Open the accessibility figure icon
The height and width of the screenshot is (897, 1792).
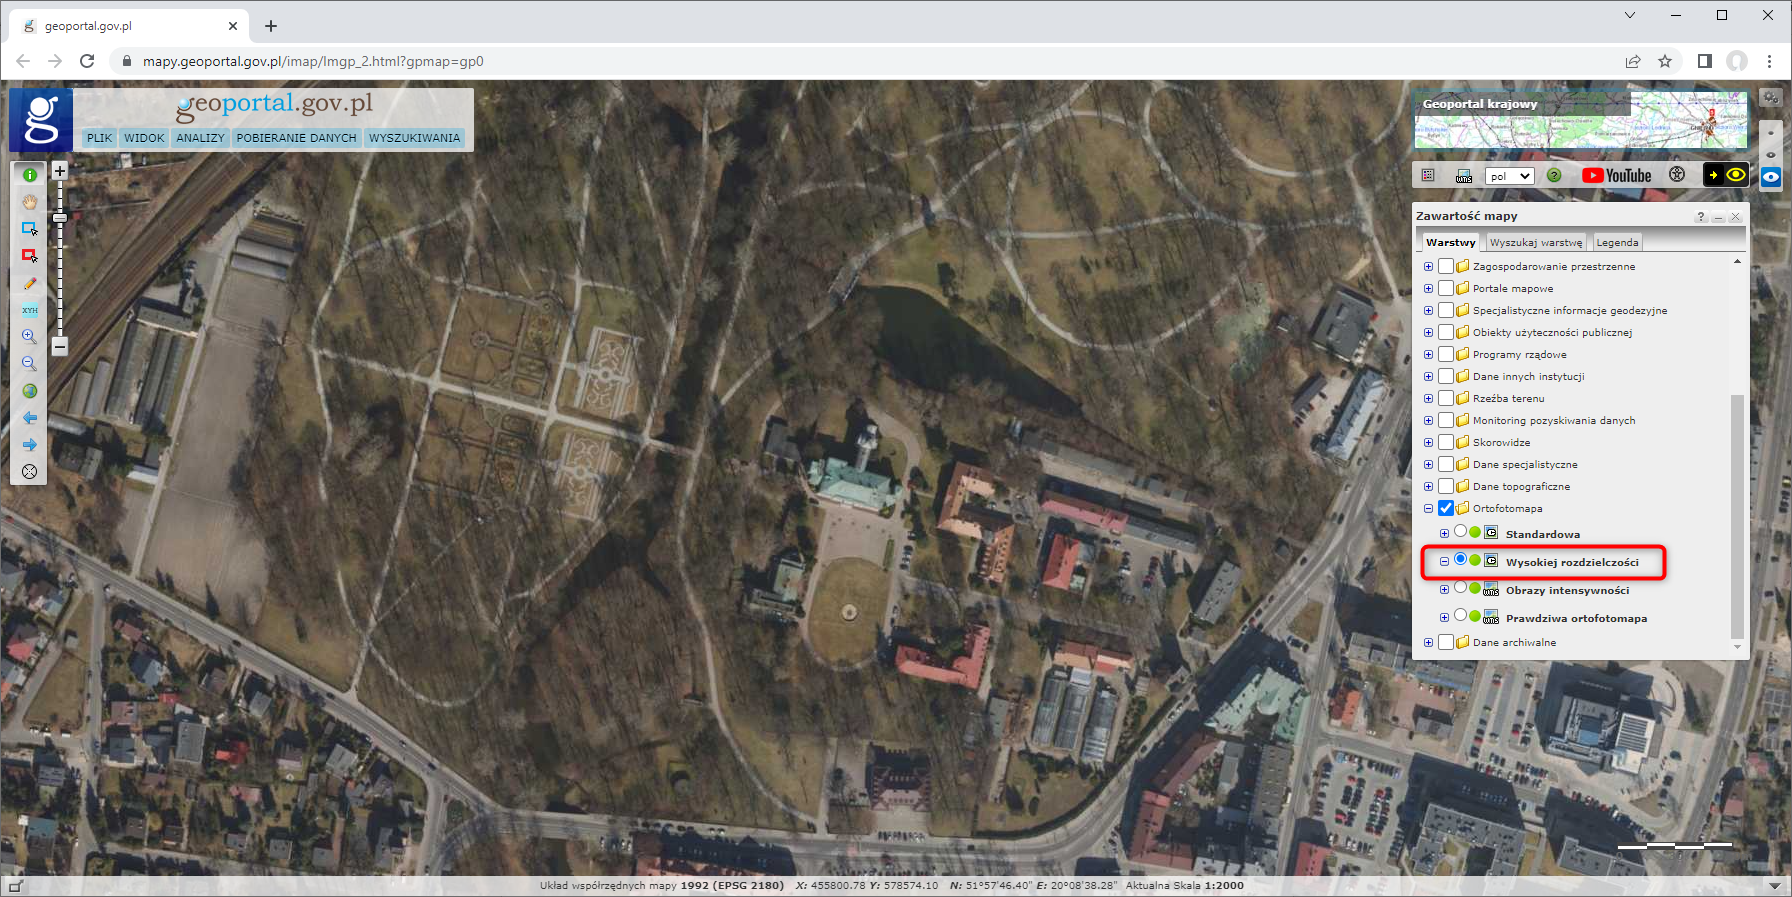(1677, 175)
